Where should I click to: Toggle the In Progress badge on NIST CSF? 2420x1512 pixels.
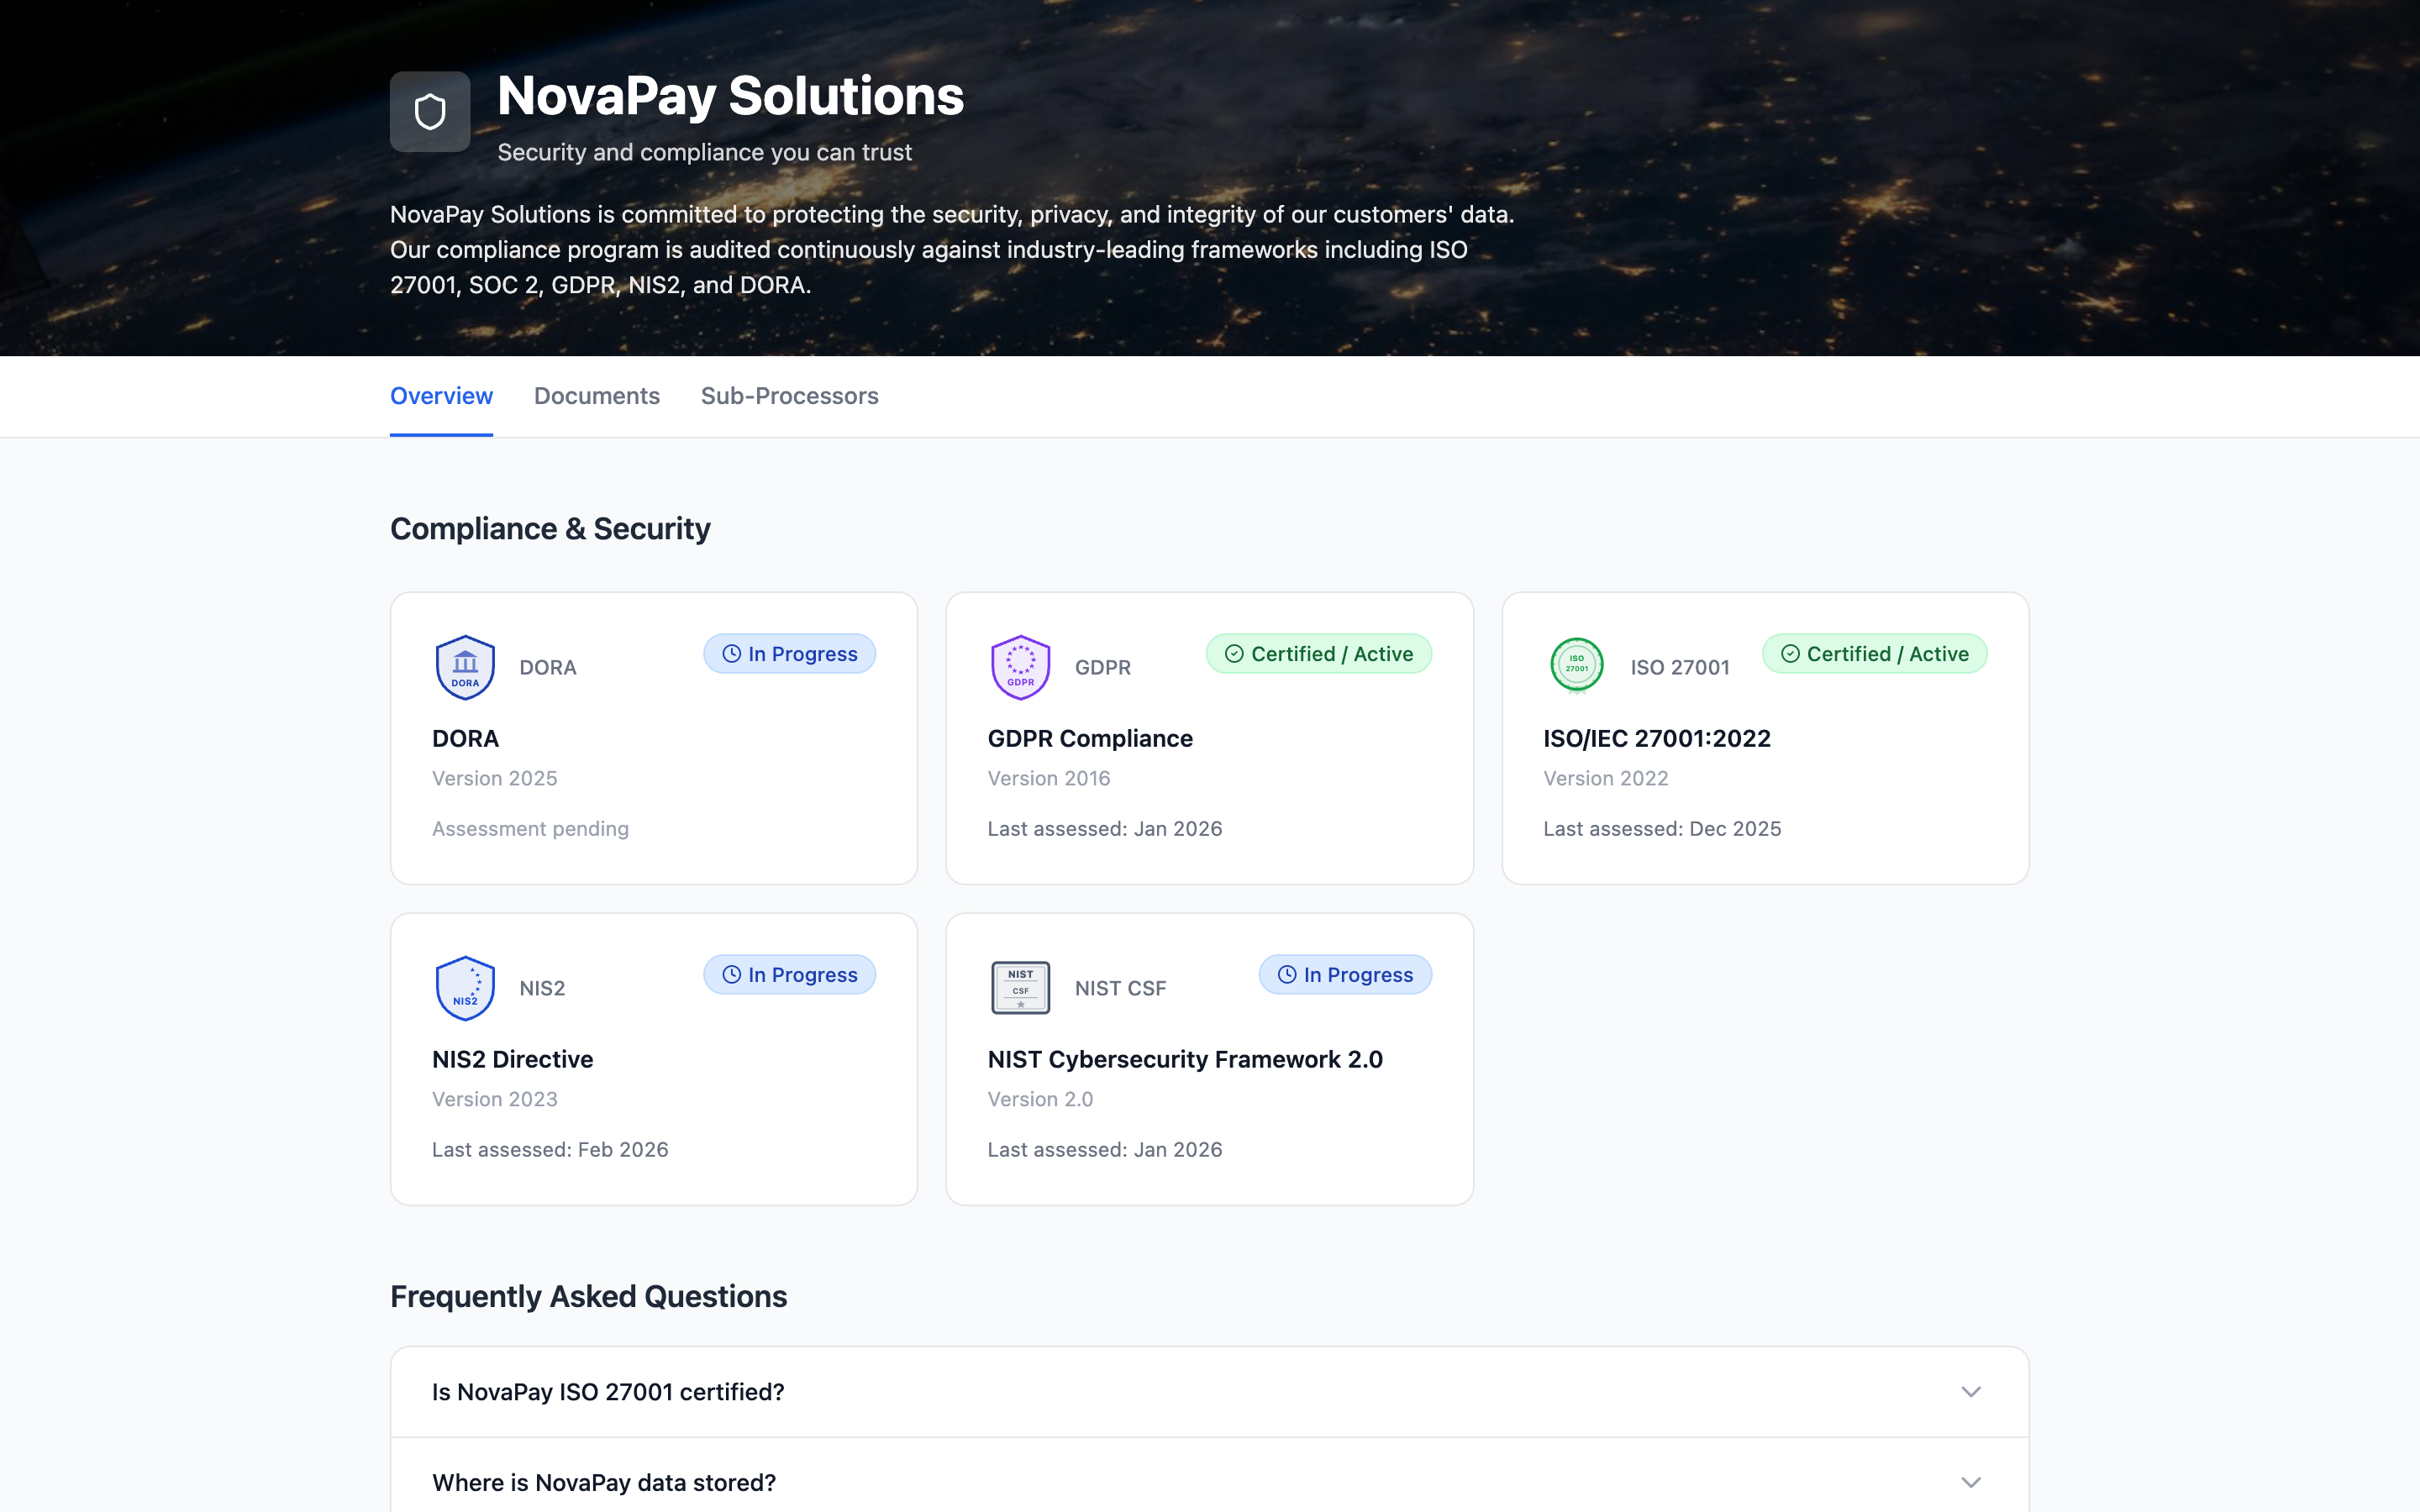(x=1344, y=974)
